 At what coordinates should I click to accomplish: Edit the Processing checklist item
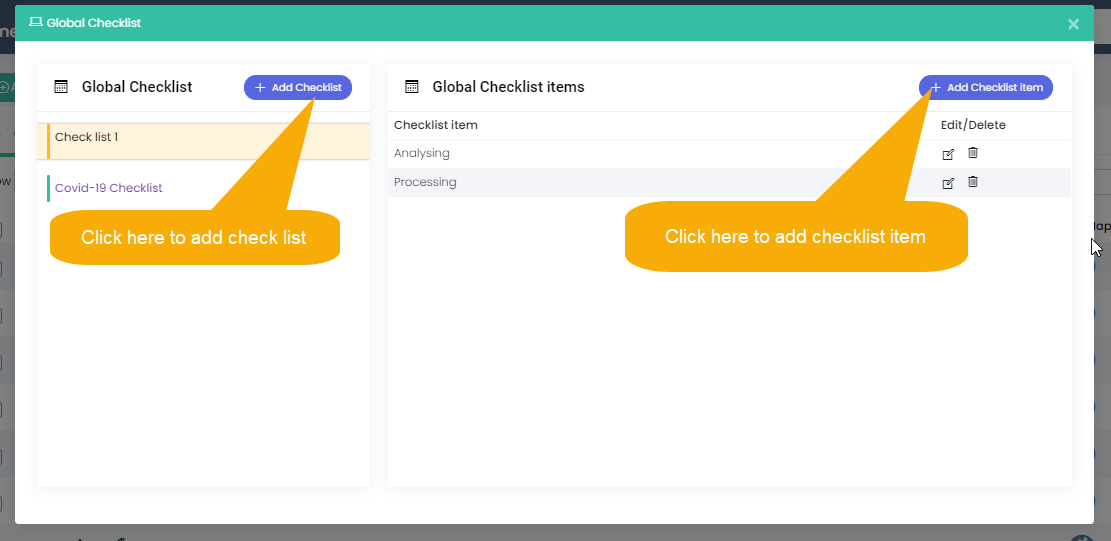(x=948, y=183)
